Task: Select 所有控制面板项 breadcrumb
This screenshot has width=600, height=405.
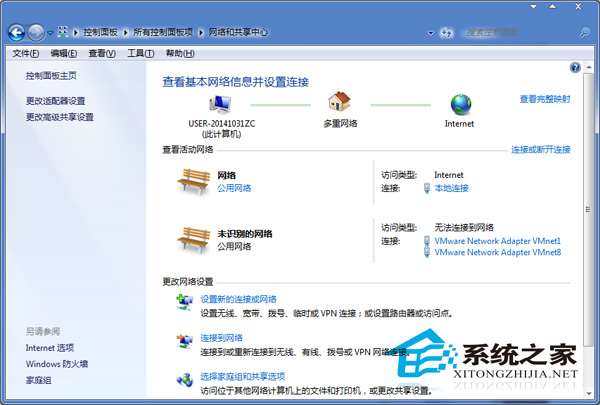Action: pyautogui.click(x=163, y=33)
